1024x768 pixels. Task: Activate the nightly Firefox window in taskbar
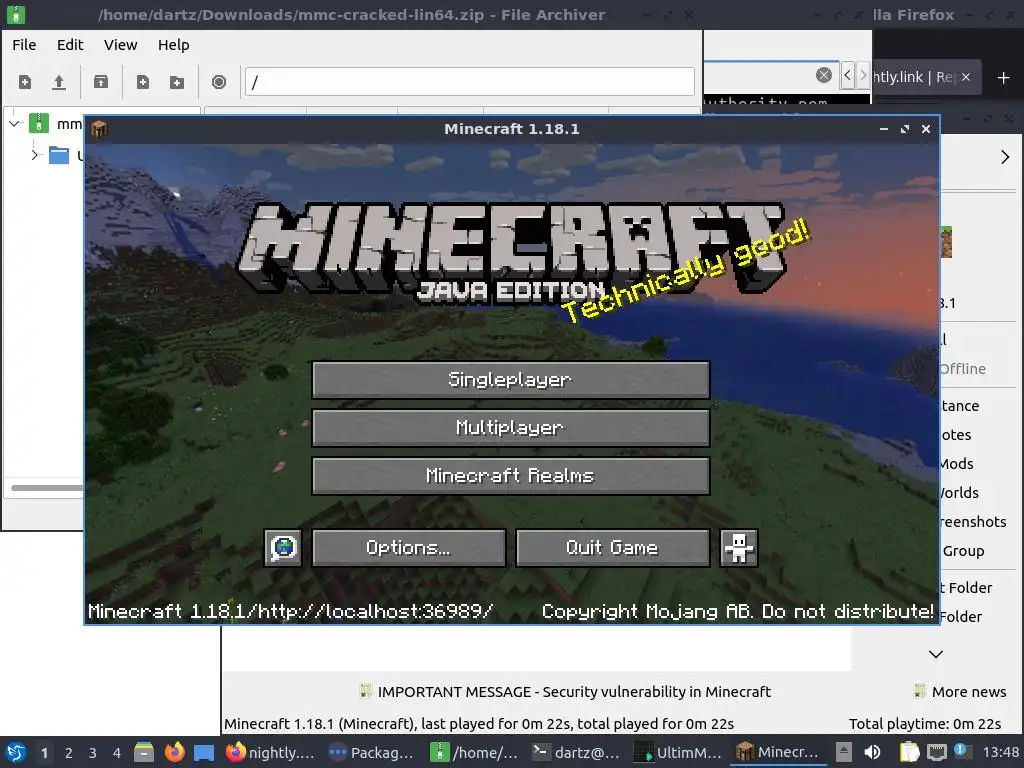[x=270, y=752]
